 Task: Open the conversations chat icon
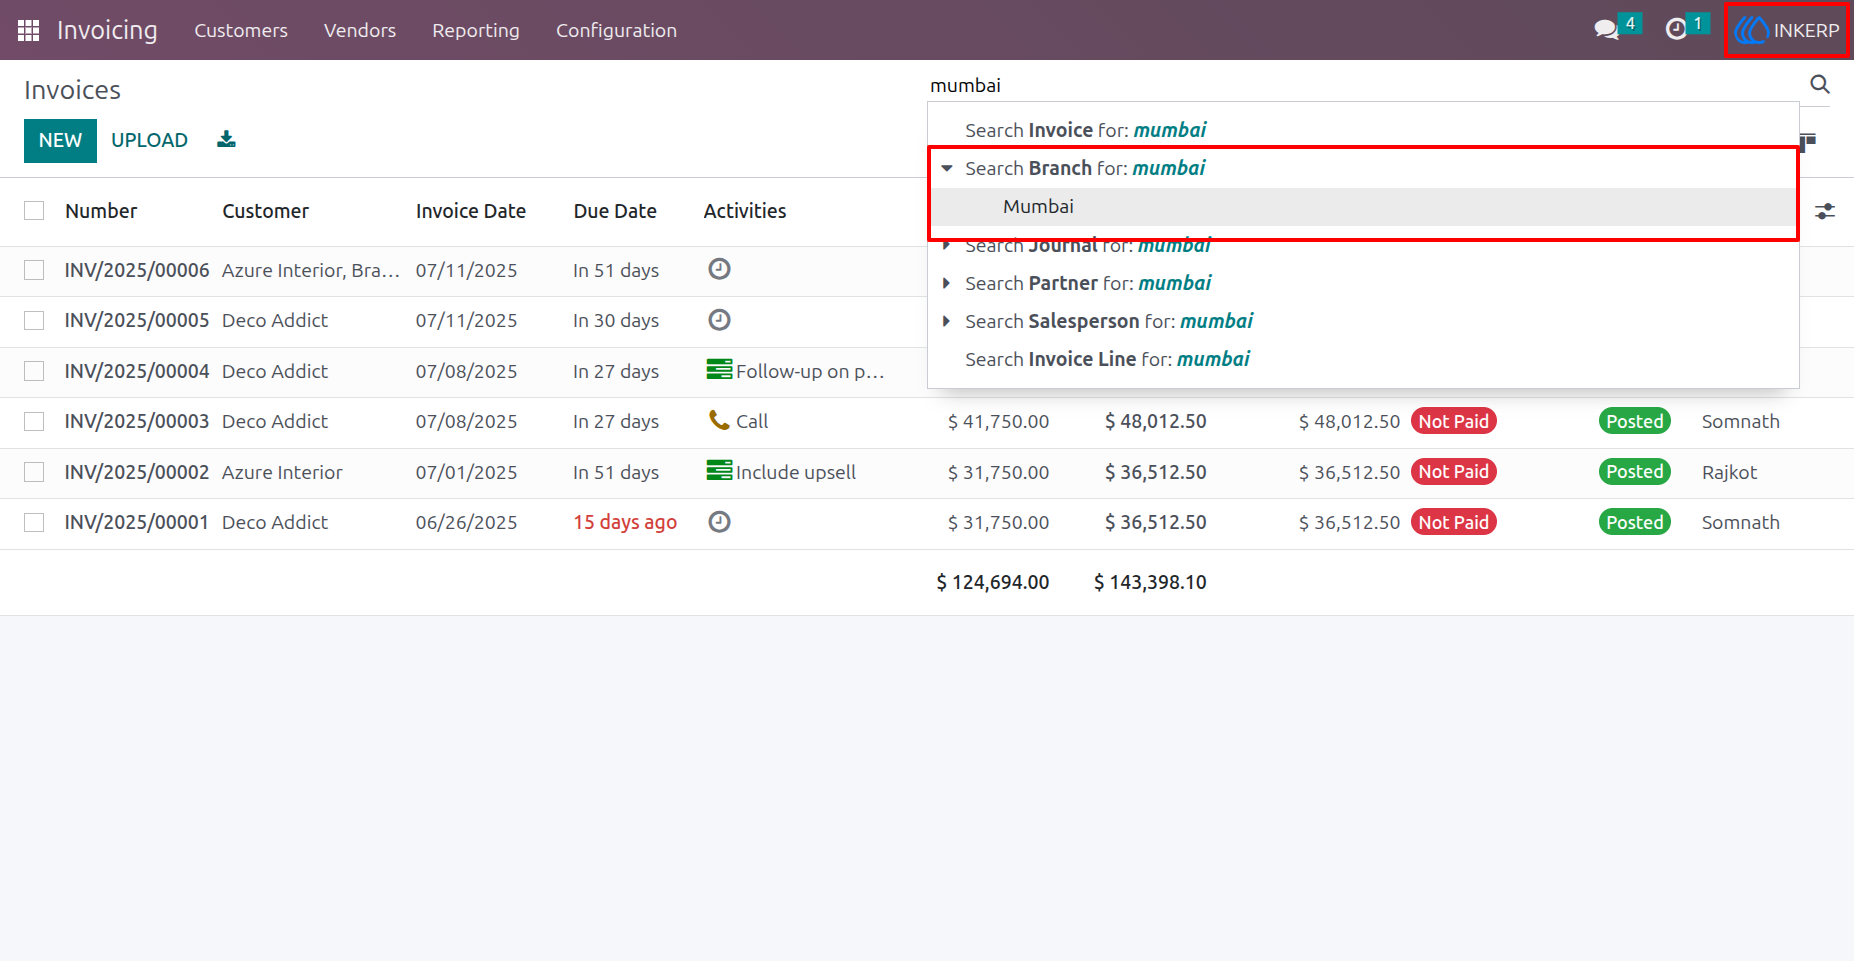coord(1606,30)
